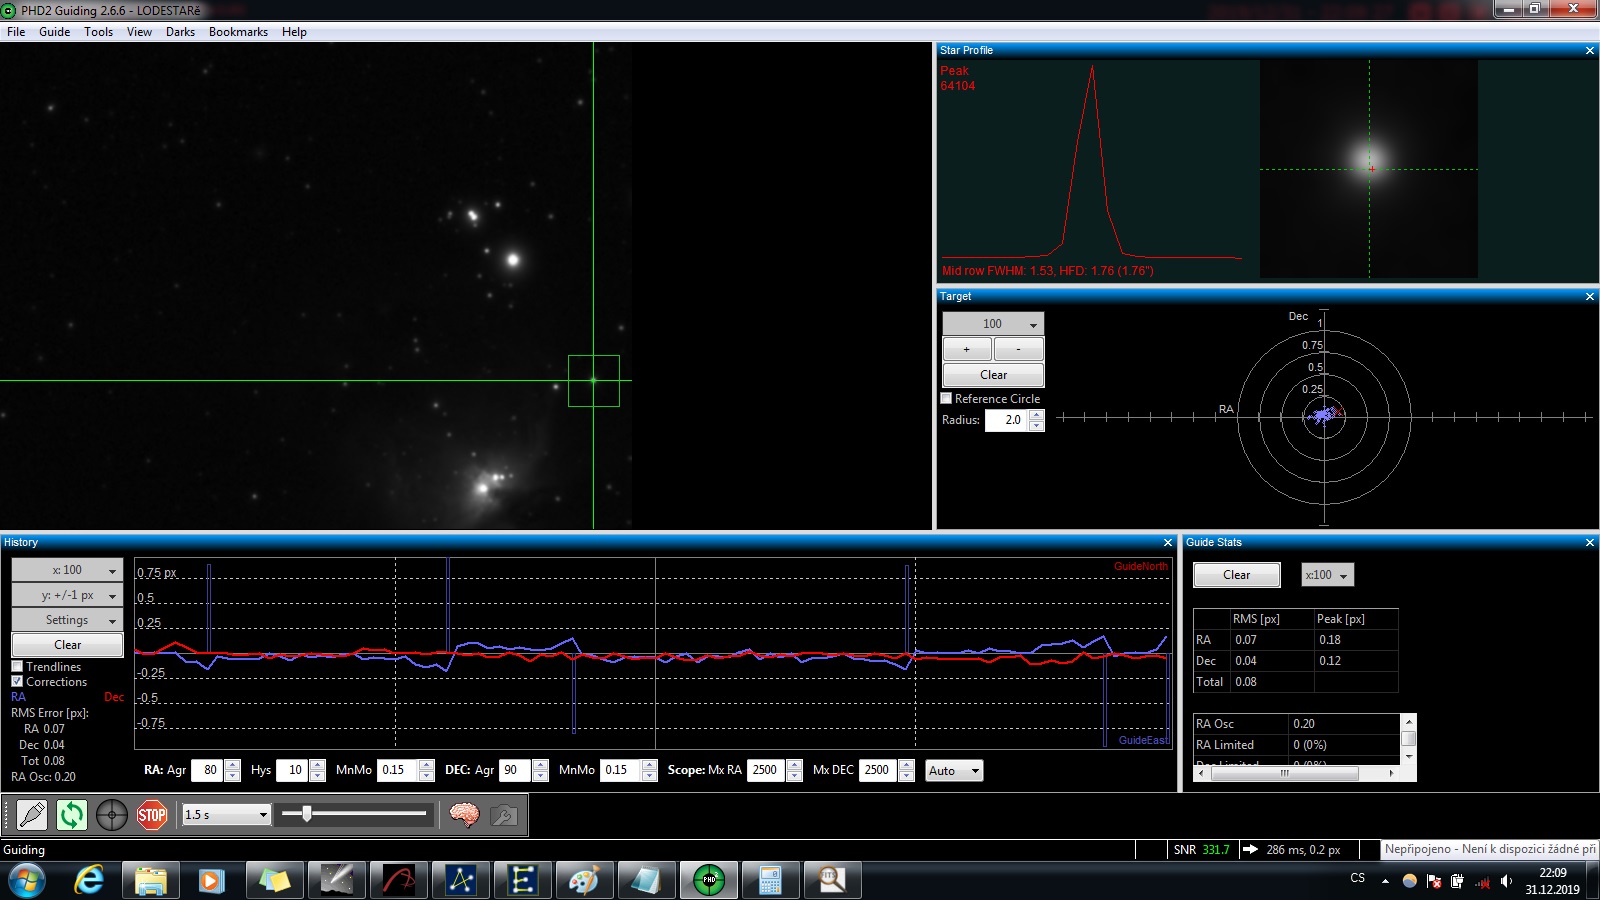Open the Guide Stats x:100 dropdown

pyautogui.click(x=1327, y=575)
